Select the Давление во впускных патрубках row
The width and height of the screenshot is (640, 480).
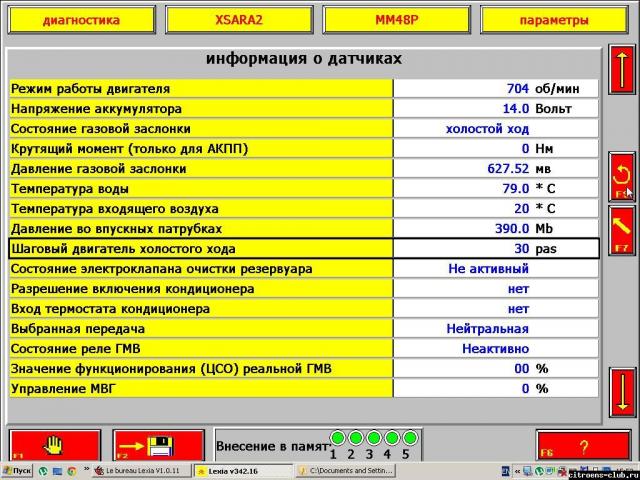pos(304,229)
